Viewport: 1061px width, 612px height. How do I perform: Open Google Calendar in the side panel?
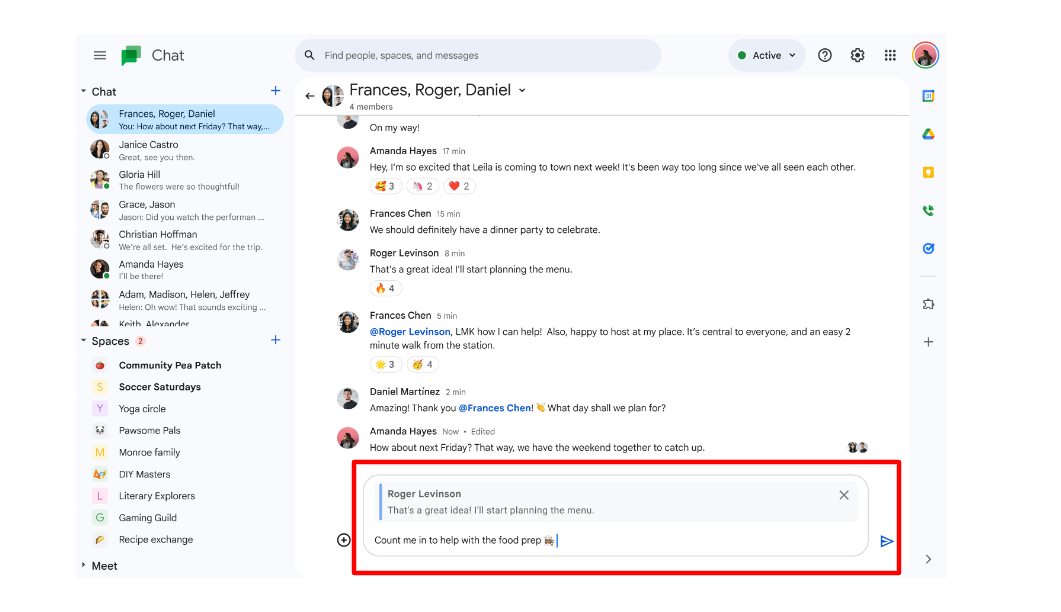coord(928,96)
